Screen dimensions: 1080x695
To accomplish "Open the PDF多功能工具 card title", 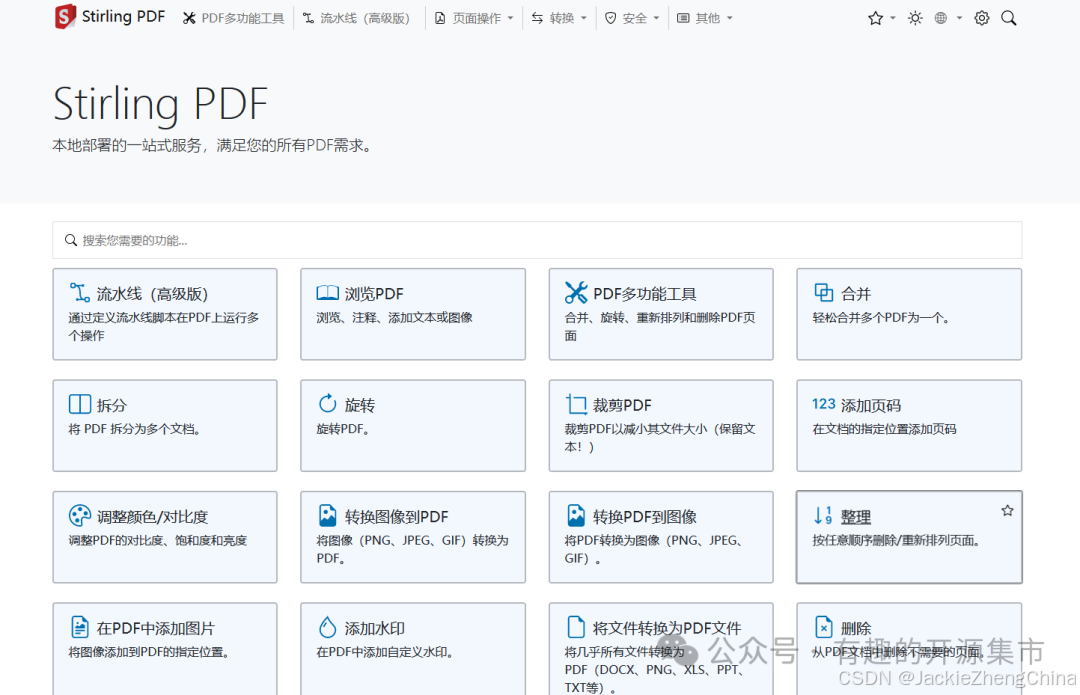I will (645, 294).
